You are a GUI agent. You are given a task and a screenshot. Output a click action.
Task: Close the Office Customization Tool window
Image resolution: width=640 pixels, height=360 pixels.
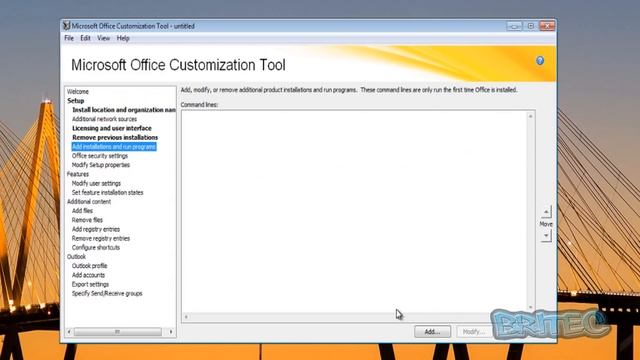coord(547,26)
